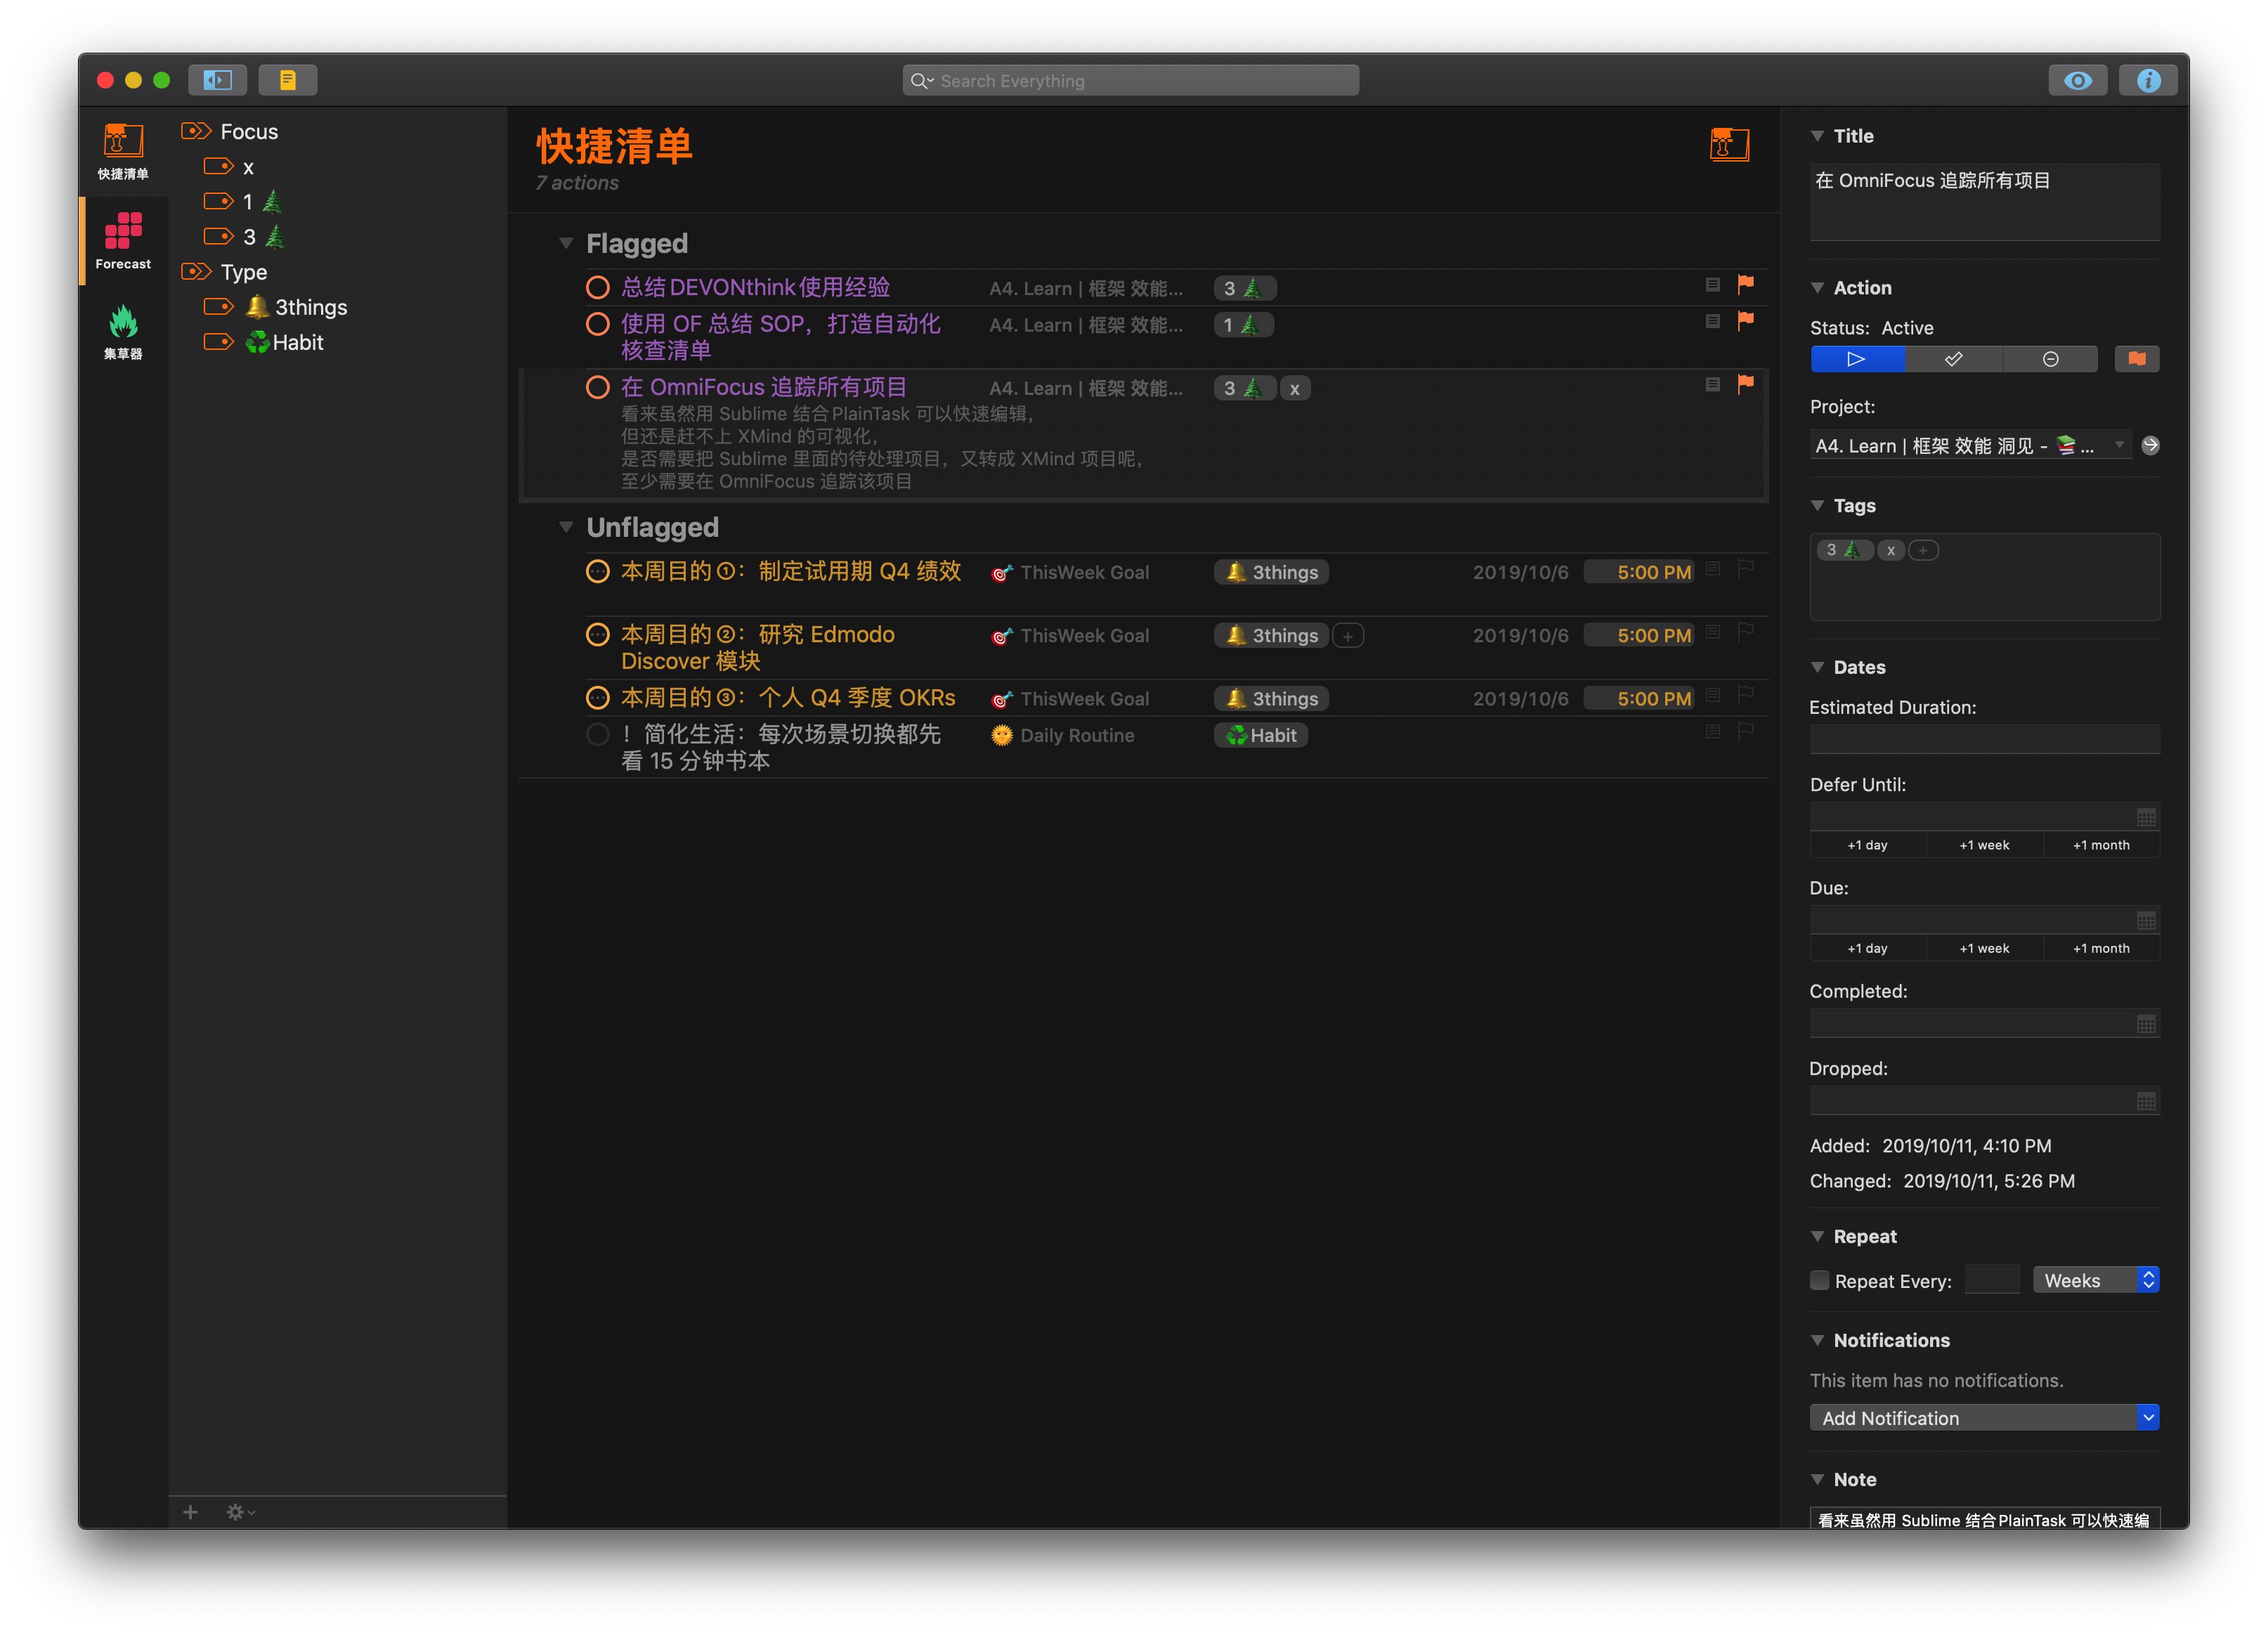Open the quick entry note icon
The height and width of the screenshot is (1633, 2268).
pos(287,80)
